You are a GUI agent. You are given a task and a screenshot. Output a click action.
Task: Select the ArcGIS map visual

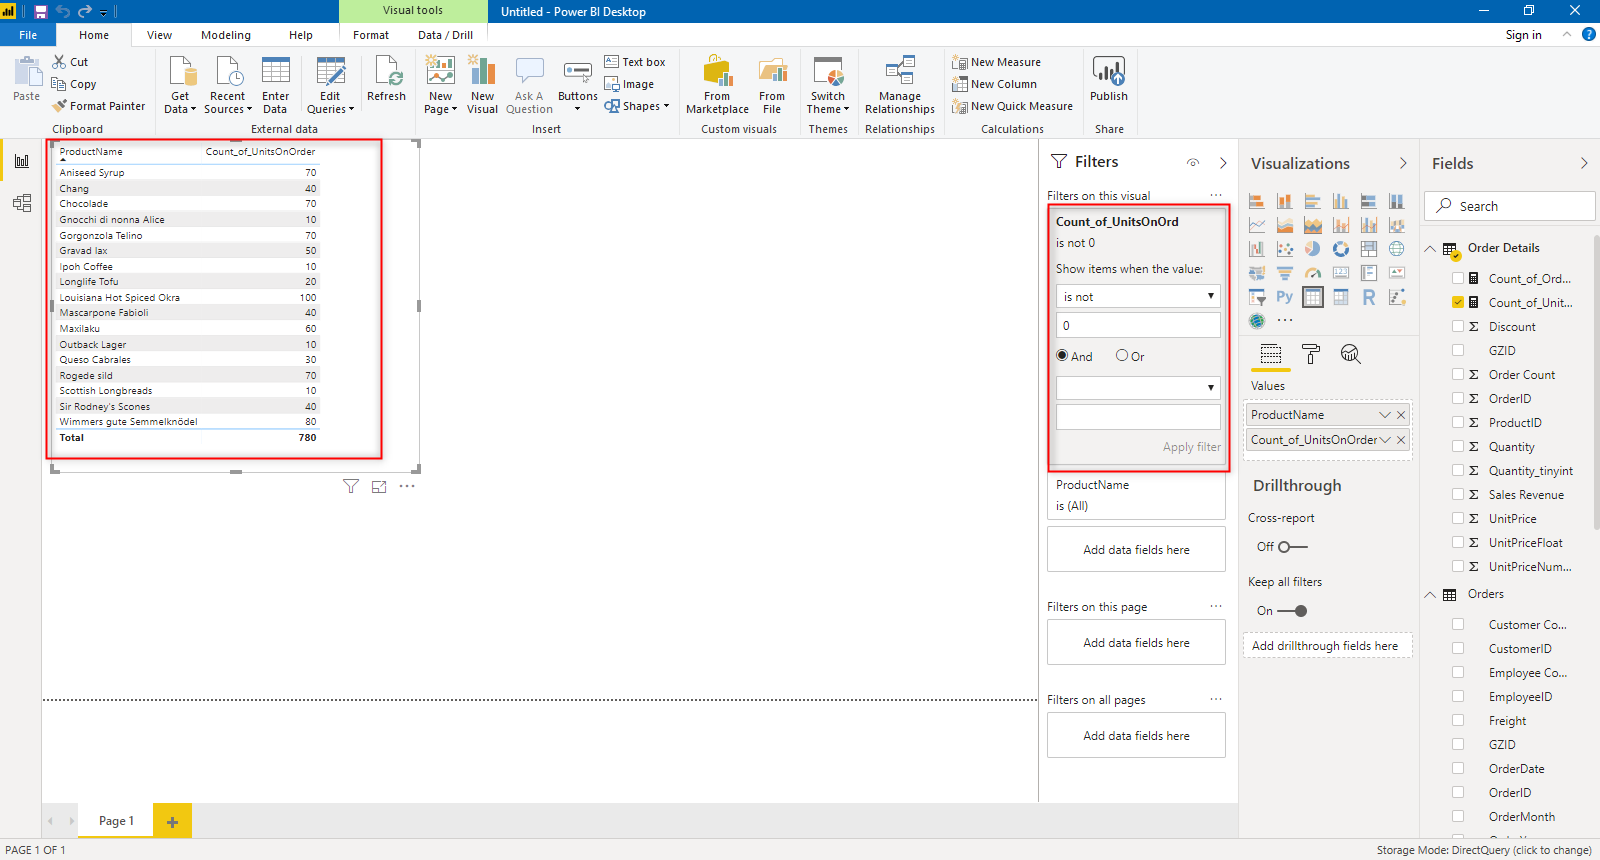[1257, 321]
